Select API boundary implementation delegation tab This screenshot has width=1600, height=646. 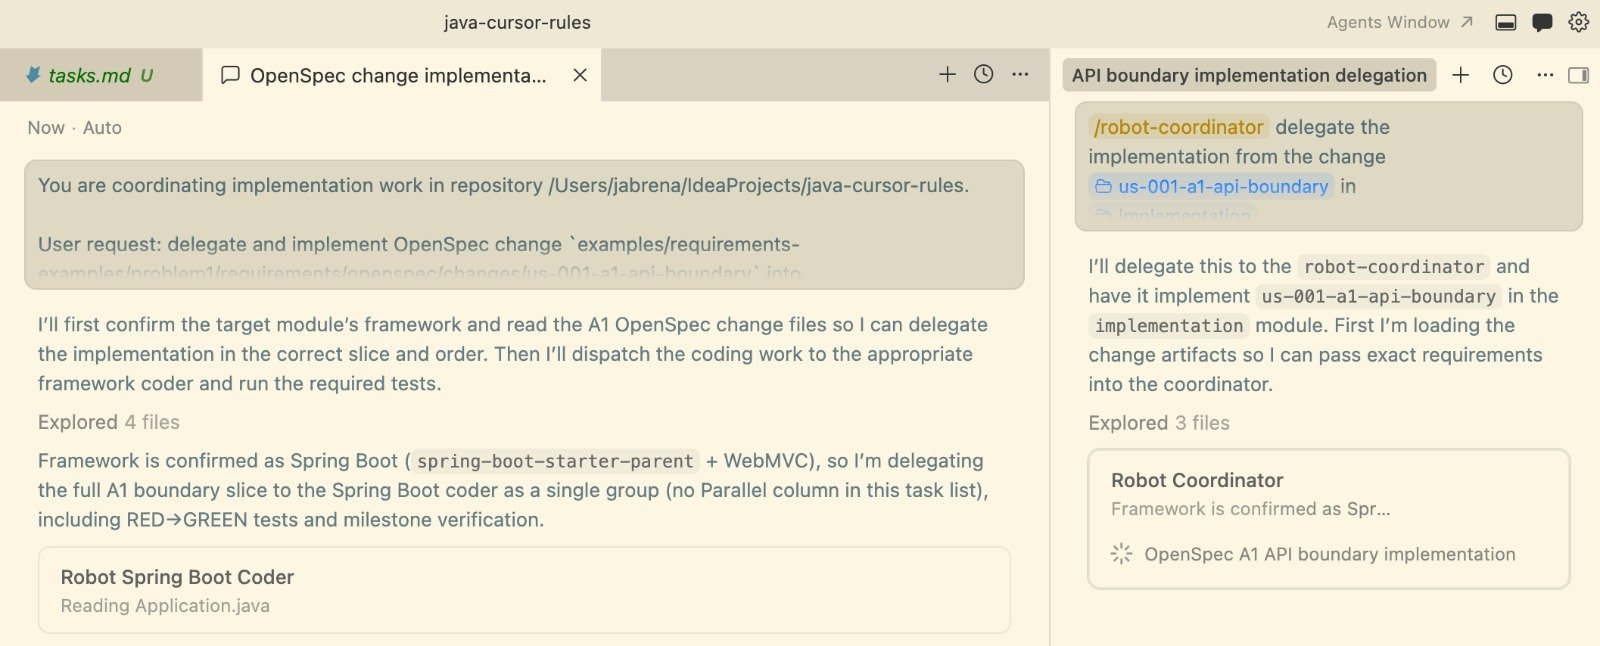[1248, 75]
